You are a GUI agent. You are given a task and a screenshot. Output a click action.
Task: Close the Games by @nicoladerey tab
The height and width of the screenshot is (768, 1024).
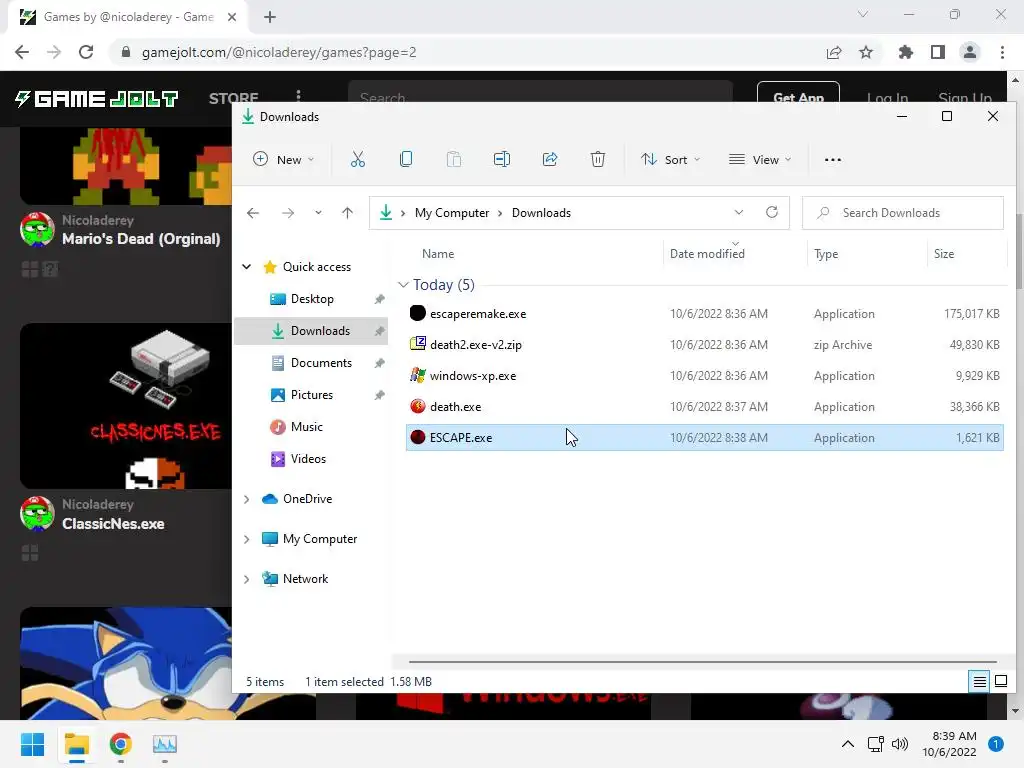[232, 17]
